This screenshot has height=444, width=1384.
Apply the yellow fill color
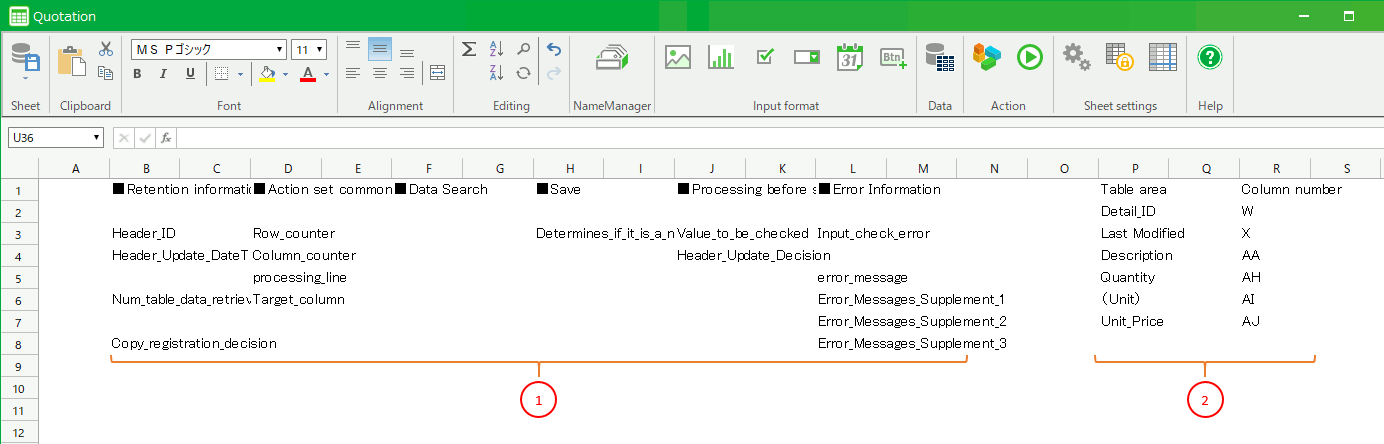(266, 74)
